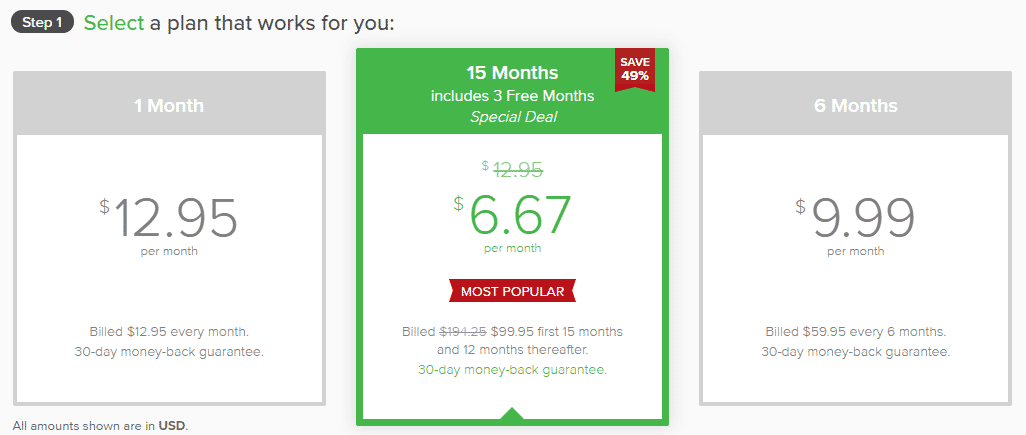The height and width of the screenshot is (435, 1026).
Task: Click the green triangle pointer below the selected plan
Action: point(512,413)
